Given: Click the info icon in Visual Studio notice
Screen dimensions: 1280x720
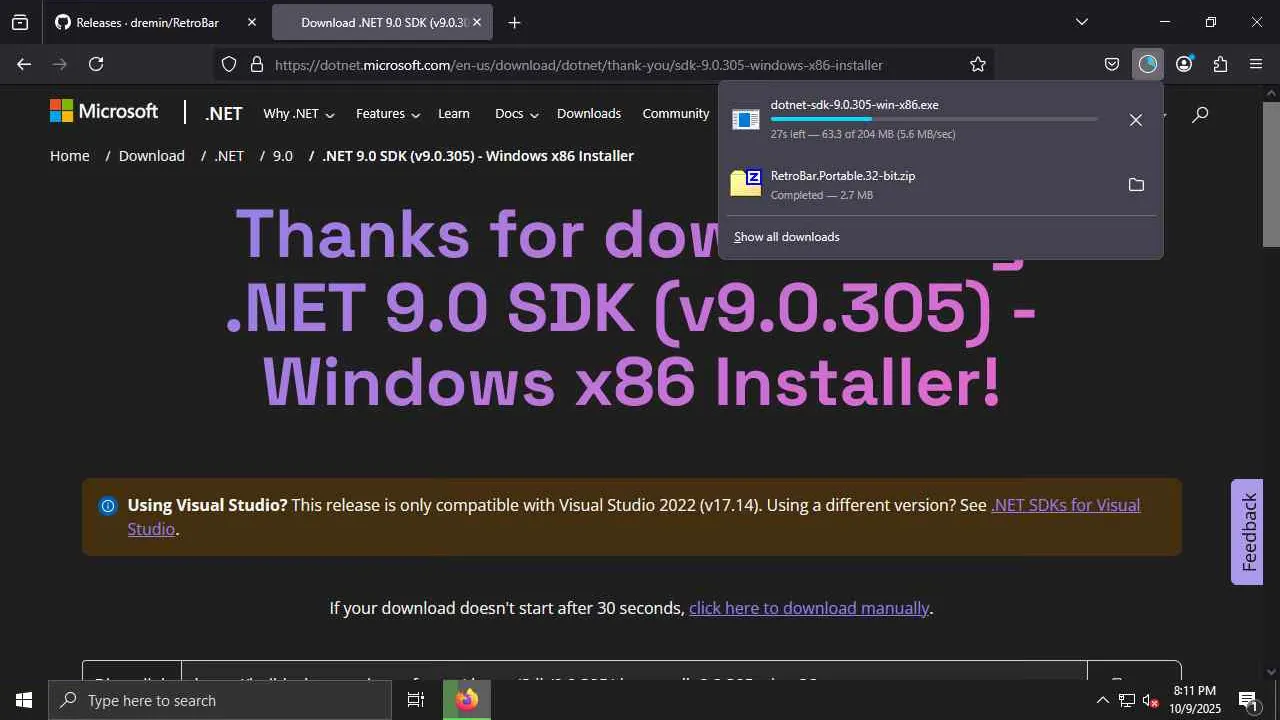Looking at the screenshot, I should 108,506.
